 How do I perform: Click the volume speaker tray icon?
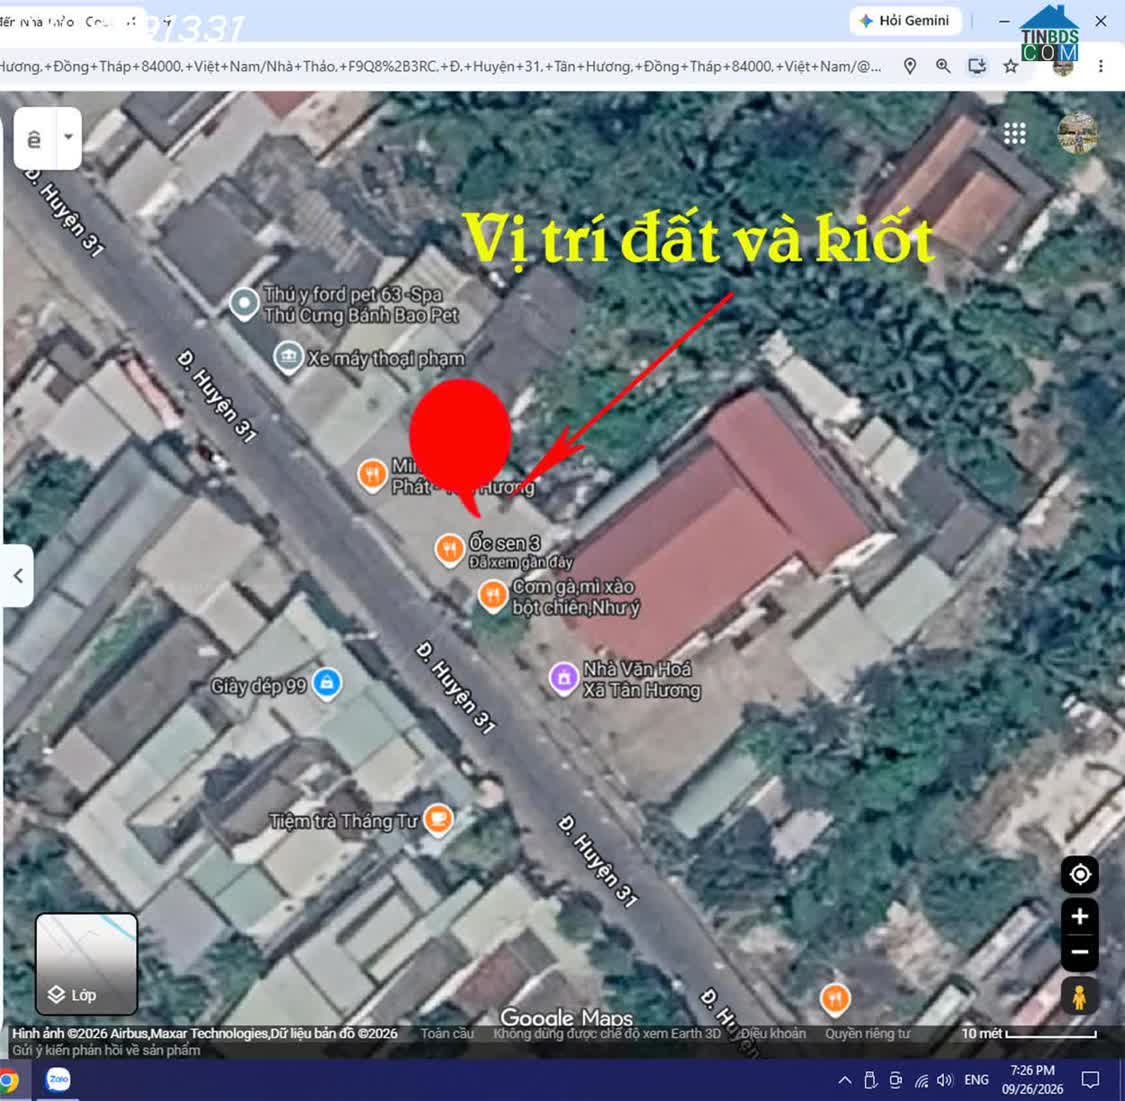coord(945,1079)
